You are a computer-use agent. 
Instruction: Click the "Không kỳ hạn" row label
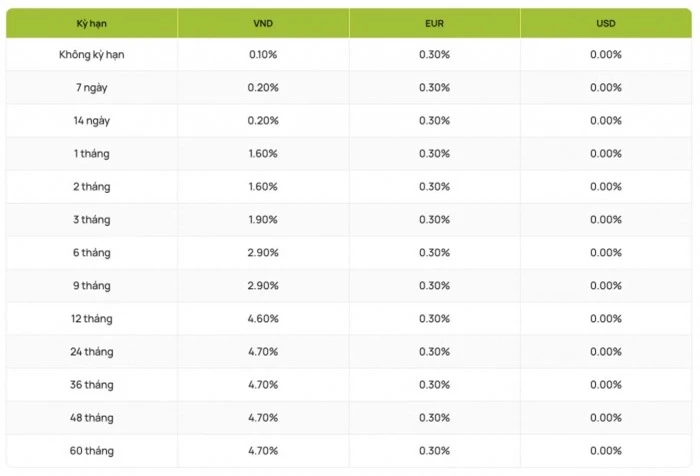pyautogui.click(x=92, y=54)
